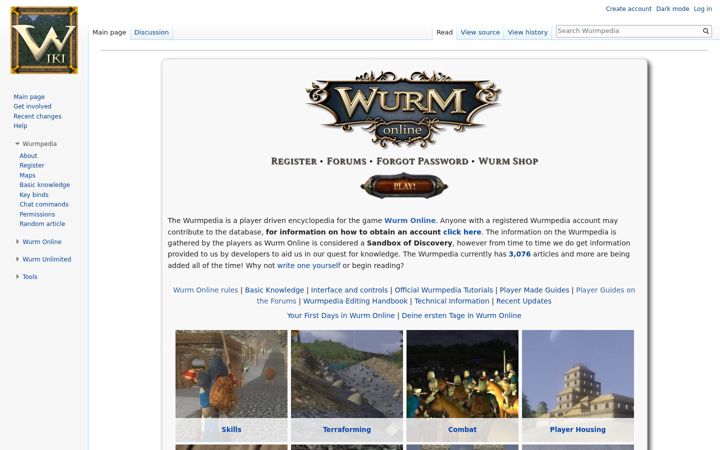Click FORUMS under the Wurm banner
The image size is (720, 450).
[347, 162]
